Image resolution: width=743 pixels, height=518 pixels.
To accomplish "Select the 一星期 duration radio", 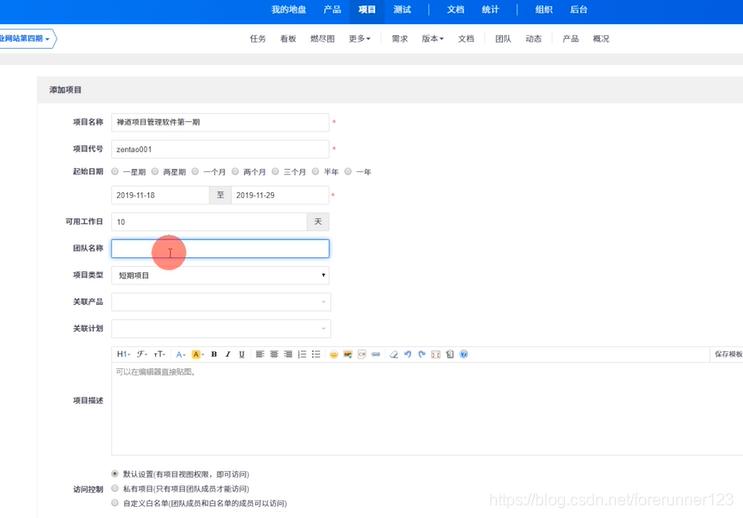I will 115,172.
